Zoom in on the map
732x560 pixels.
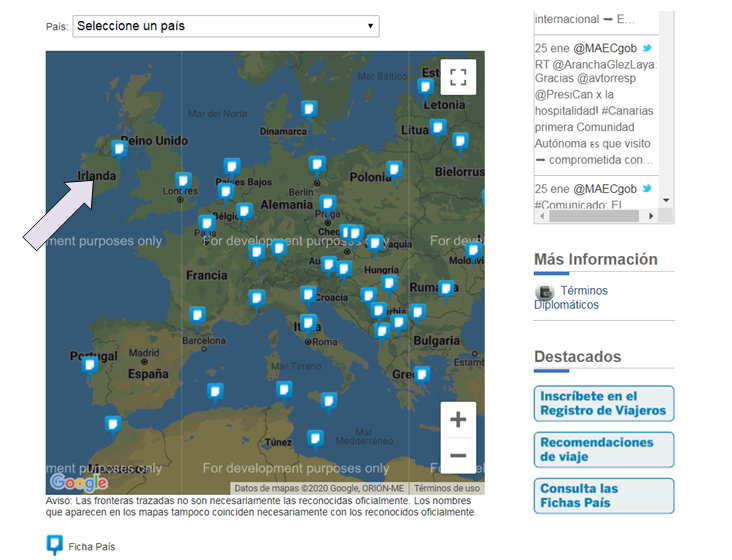click(458, 420)
